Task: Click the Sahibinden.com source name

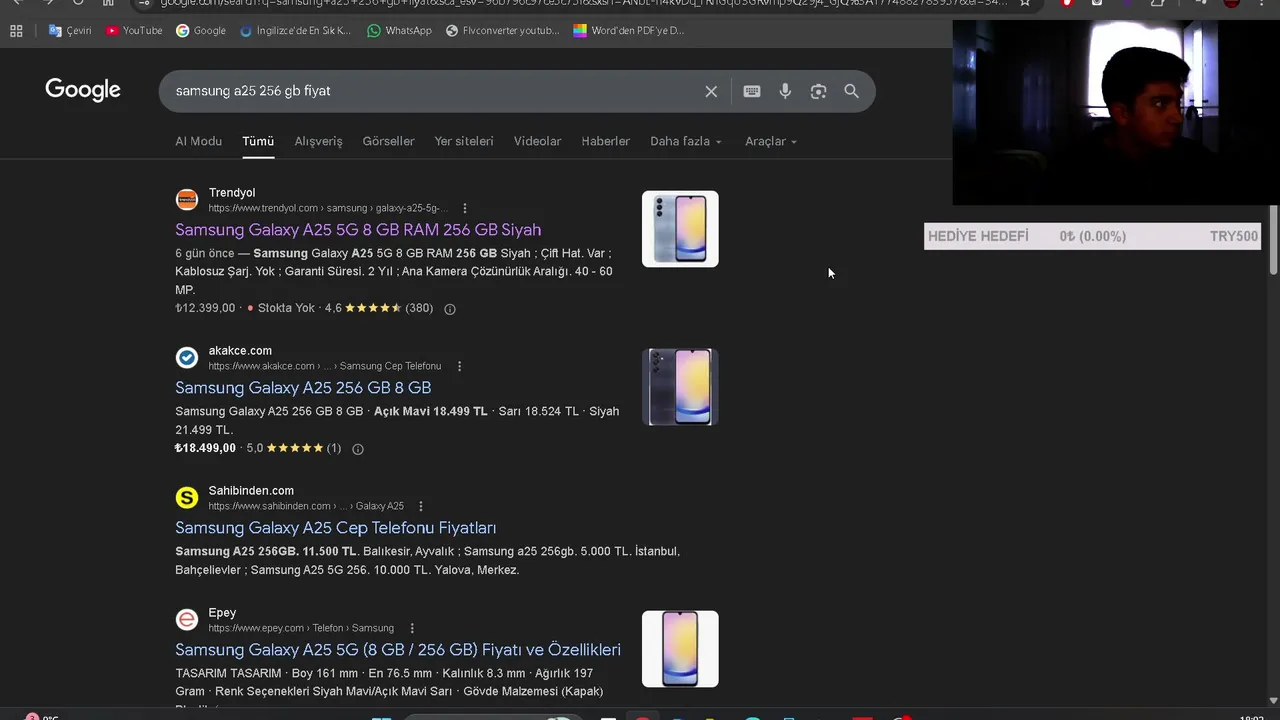Action: click(251, 491)
